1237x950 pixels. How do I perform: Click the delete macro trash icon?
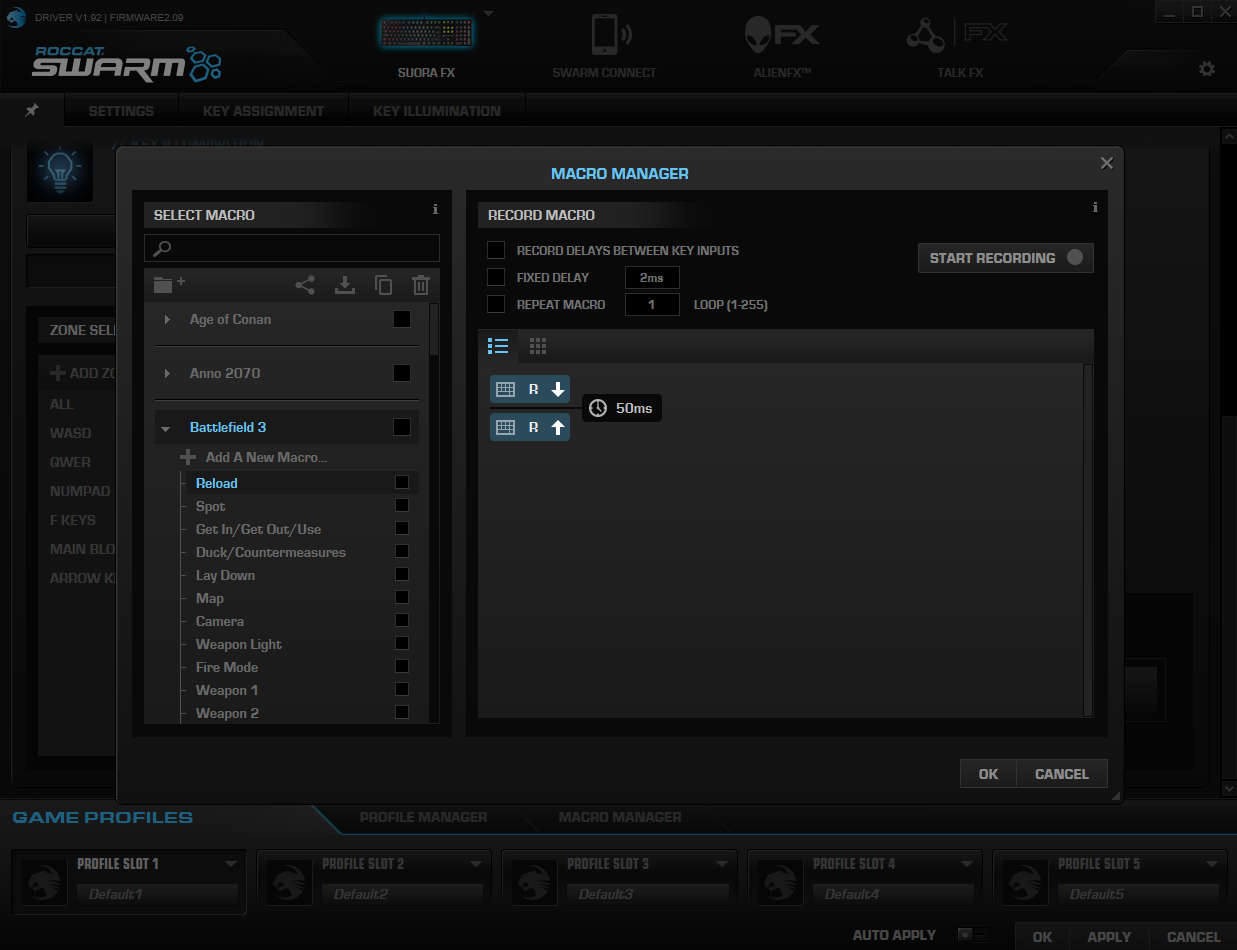pos(421,285)
